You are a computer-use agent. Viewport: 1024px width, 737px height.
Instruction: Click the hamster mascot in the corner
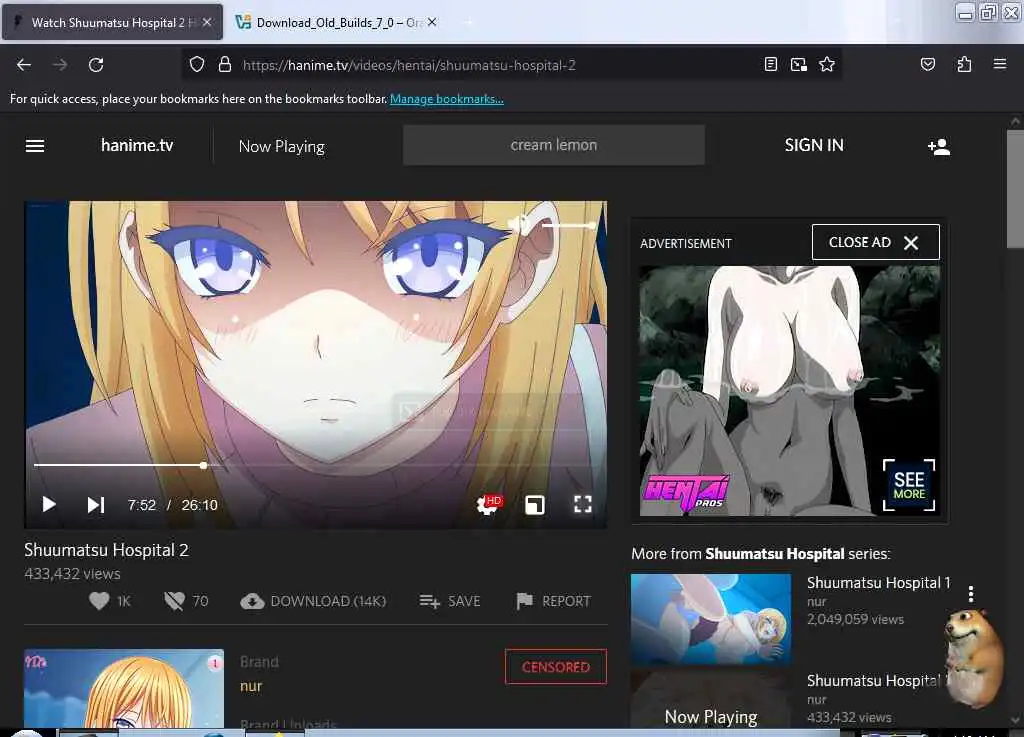[972, 657]
